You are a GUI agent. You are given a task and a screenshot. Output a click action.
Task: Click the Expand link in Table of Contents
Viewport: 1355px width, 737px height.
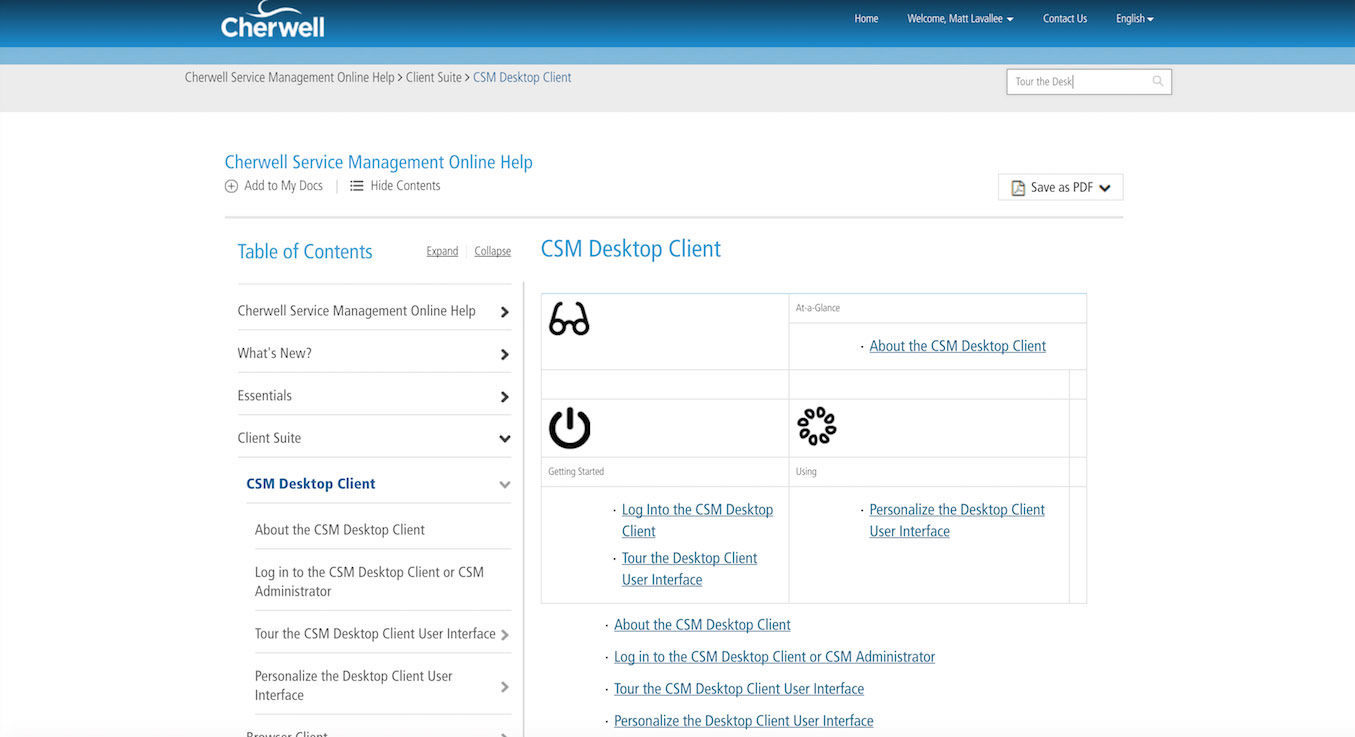(442, 252)
